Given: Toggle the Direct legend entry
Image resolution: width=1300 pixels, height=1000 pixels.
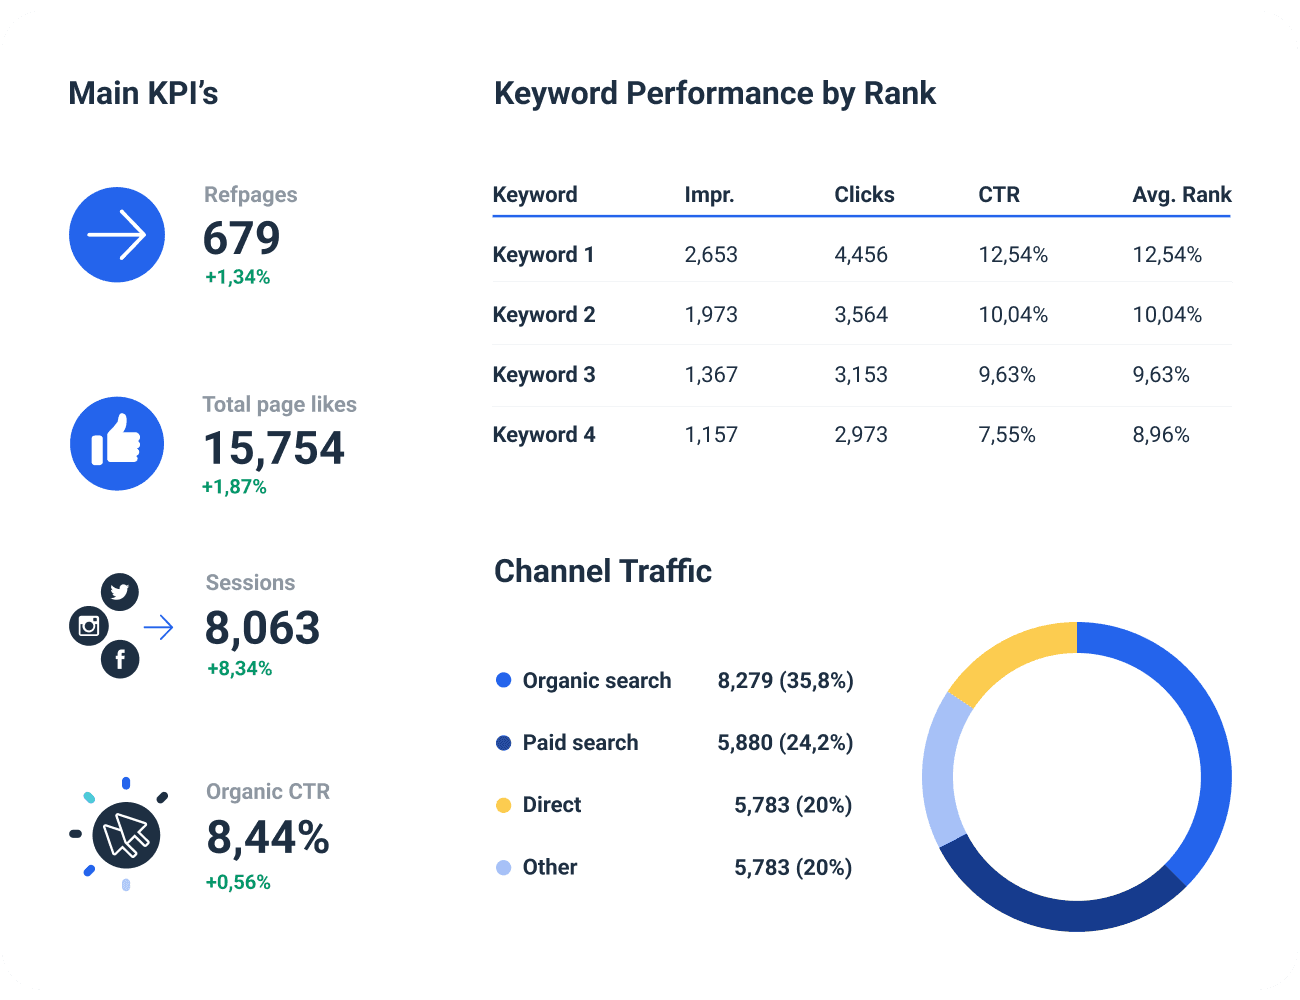Looking at the screenshot, I should (551, 804).
